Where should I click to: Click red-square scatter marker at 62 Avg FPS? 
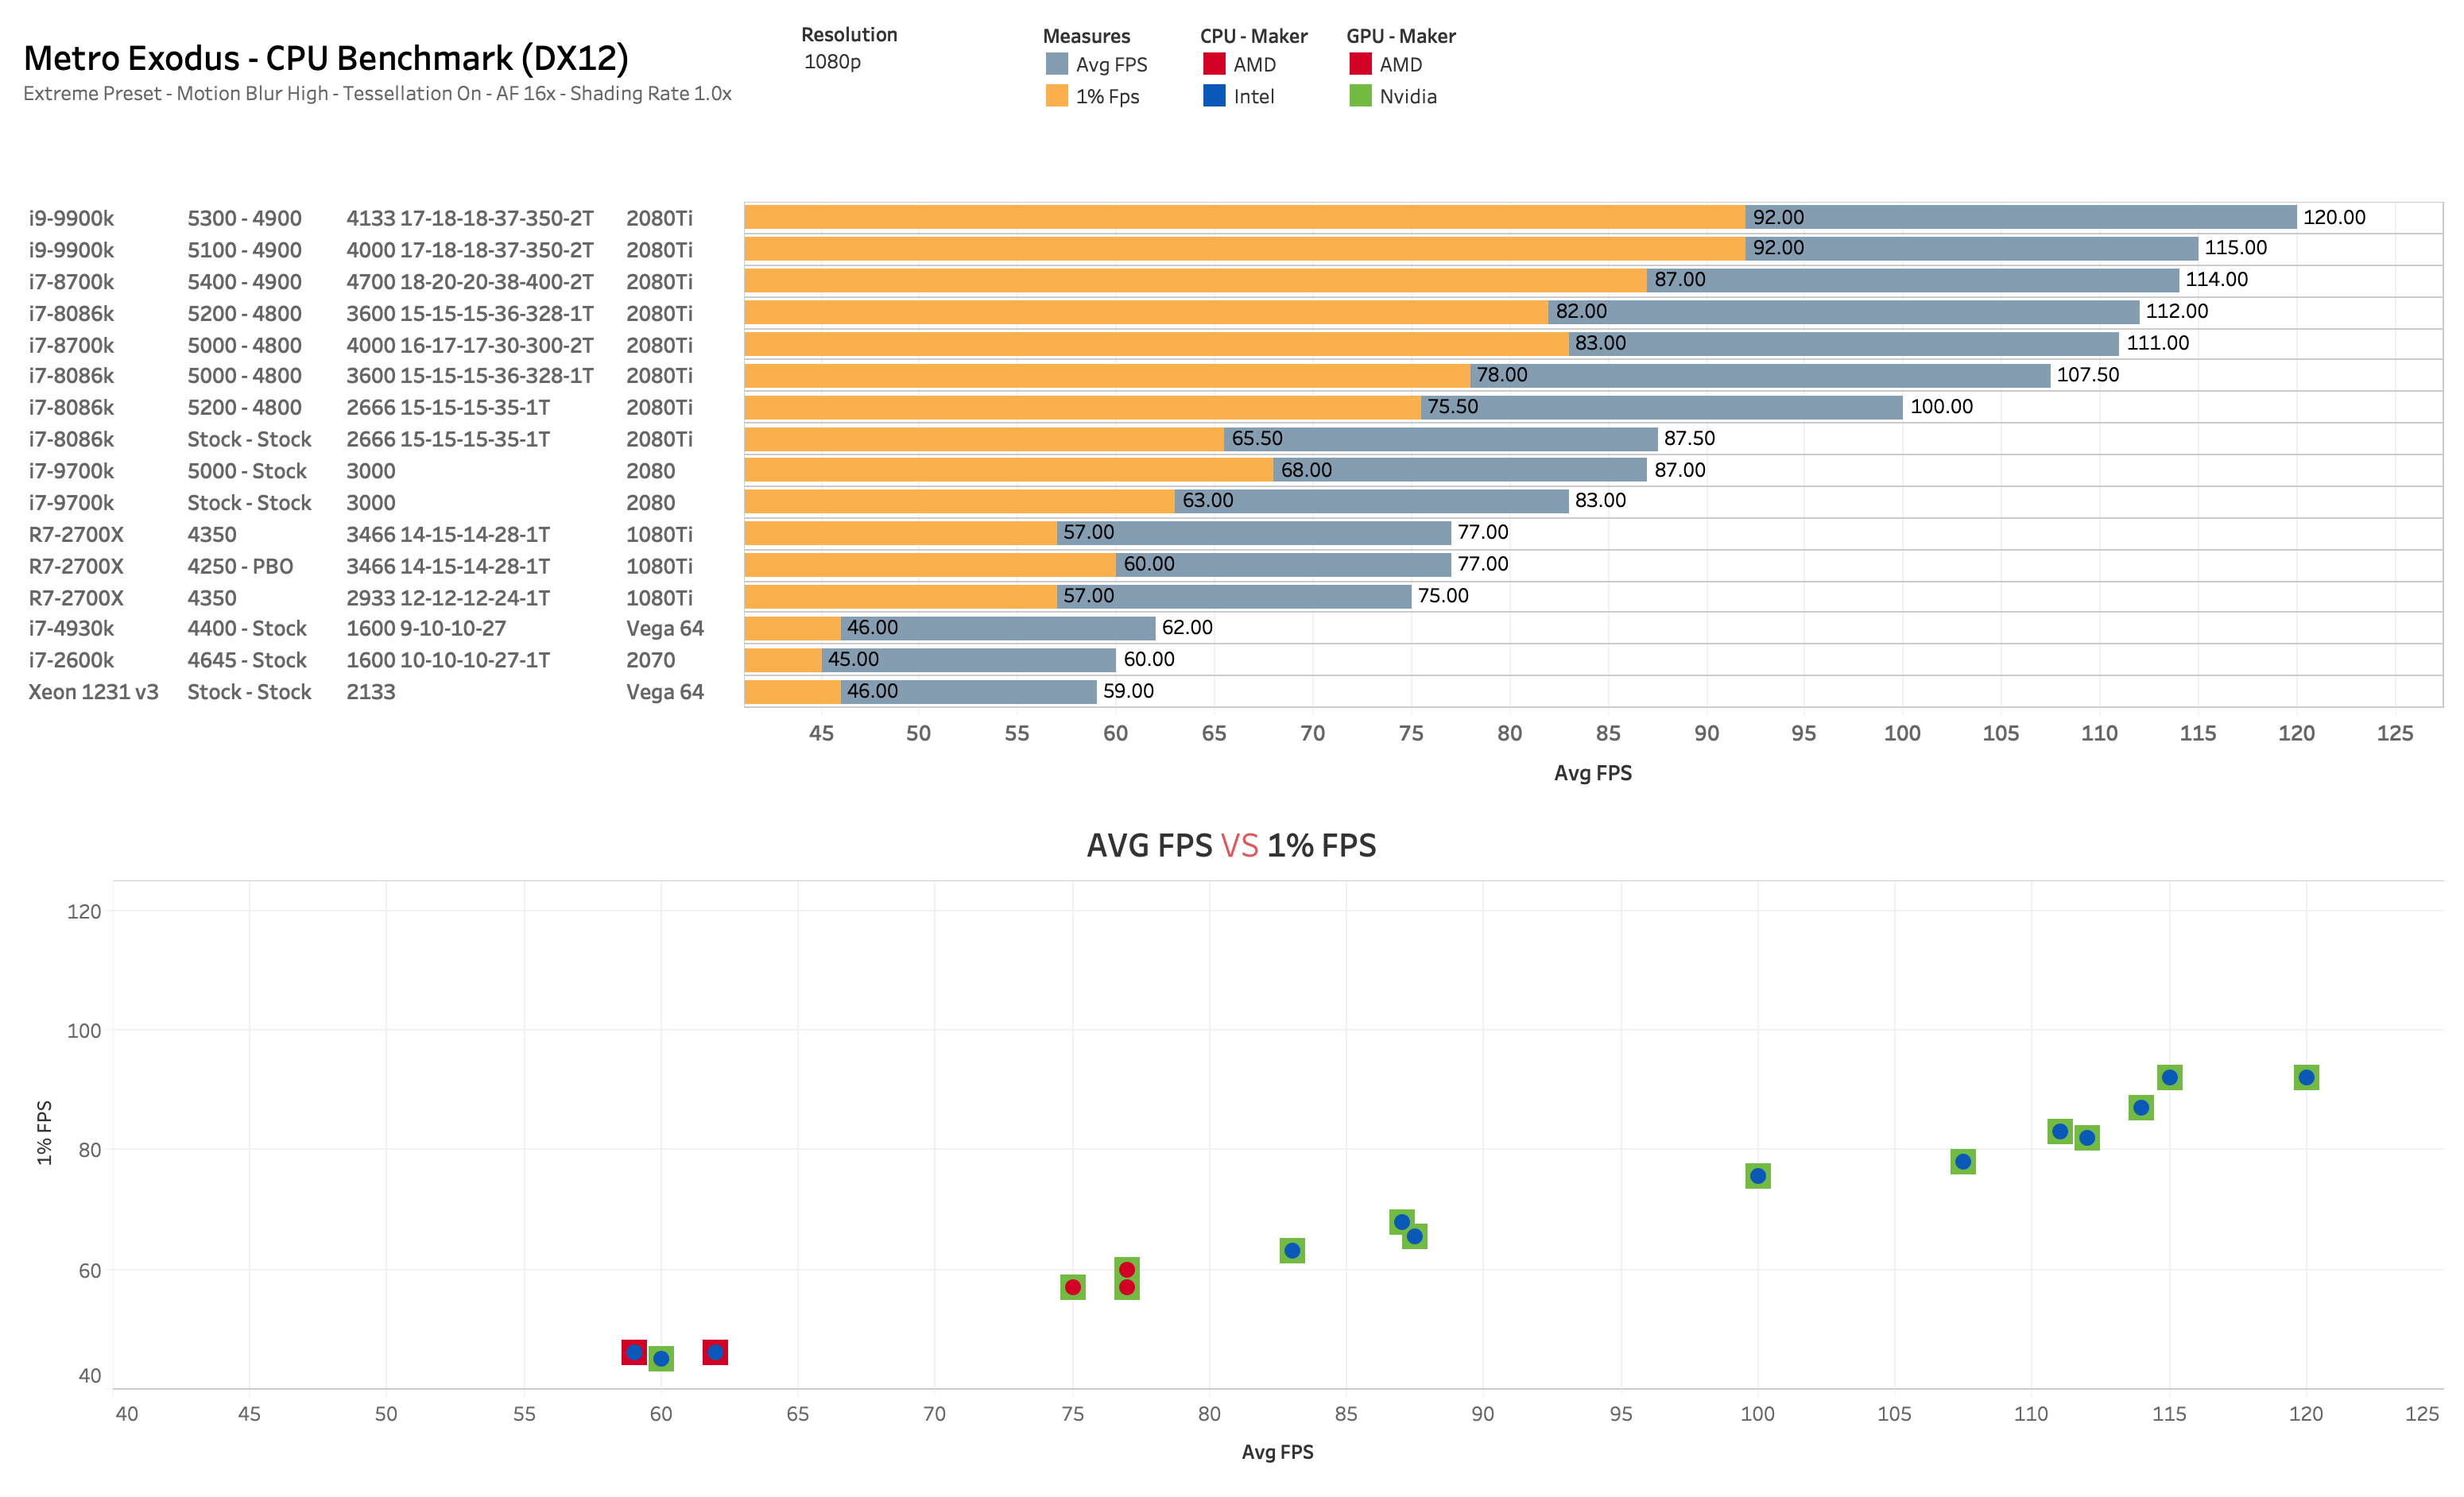[x=715, y=1352]
